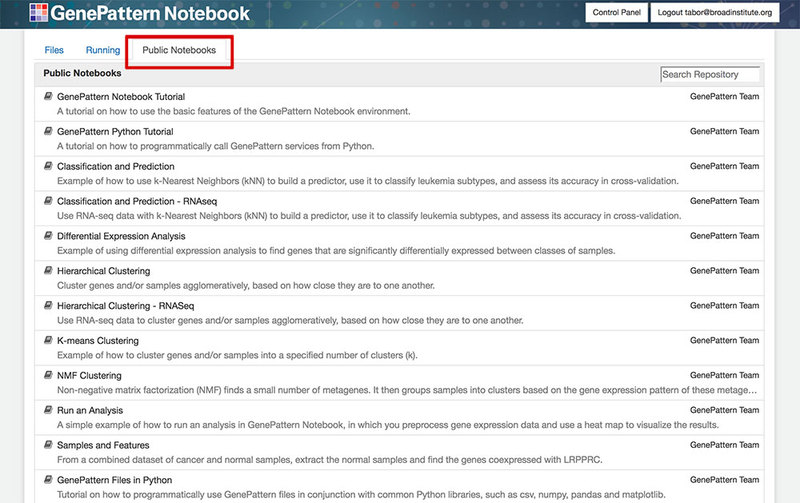Screen dimensions: 800x503
Task: Open Run an Analysis notebook title
Action: pyautogui.click(x=90, y=410)
